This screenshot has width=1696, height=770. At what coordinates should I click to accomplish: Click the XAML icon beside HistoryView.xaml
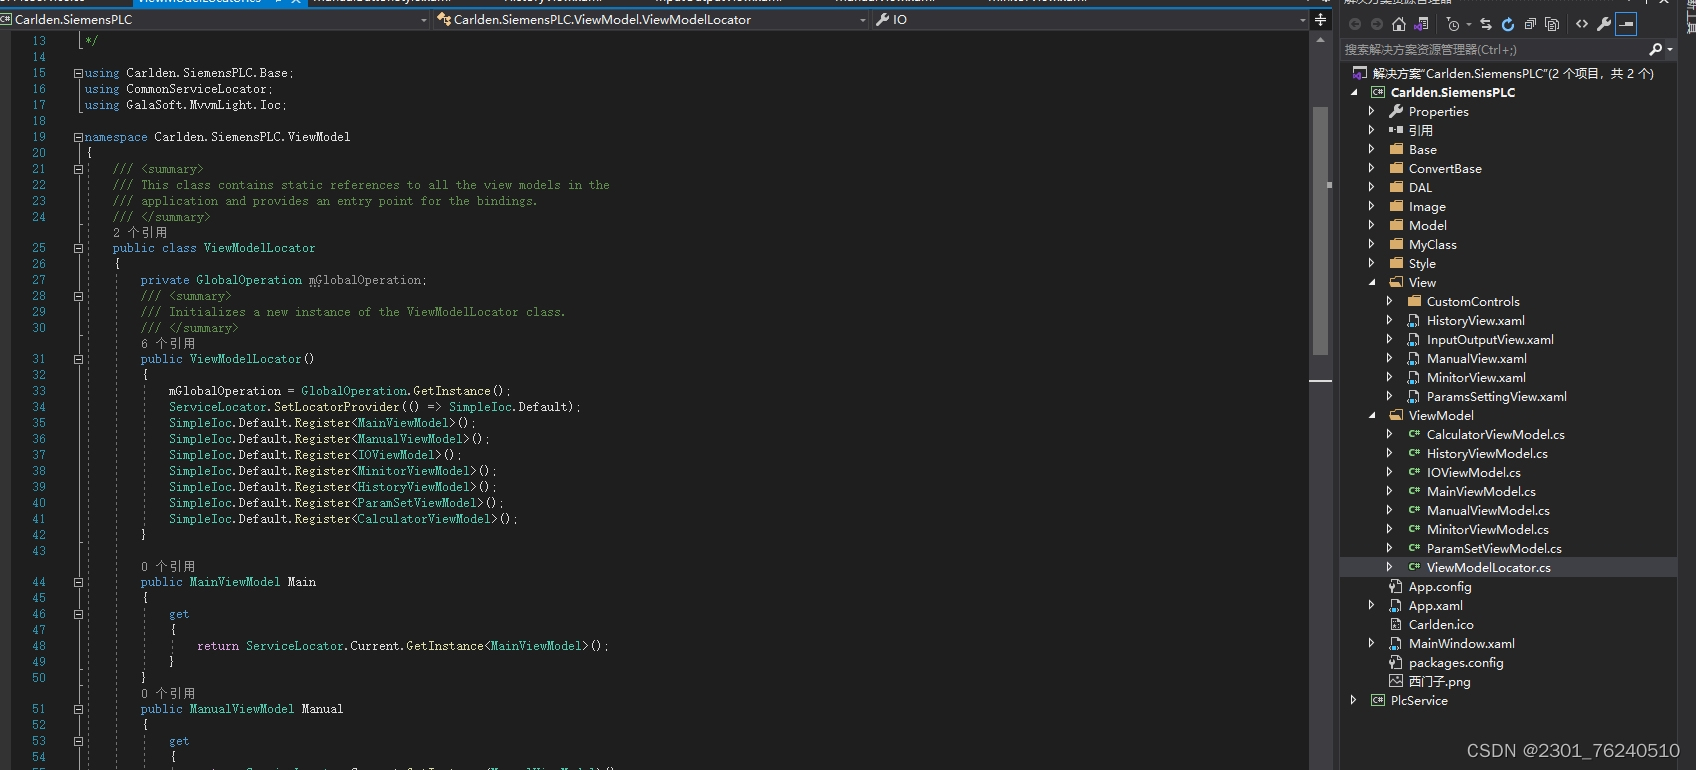pyautogui.click(x=1414, y=321)
